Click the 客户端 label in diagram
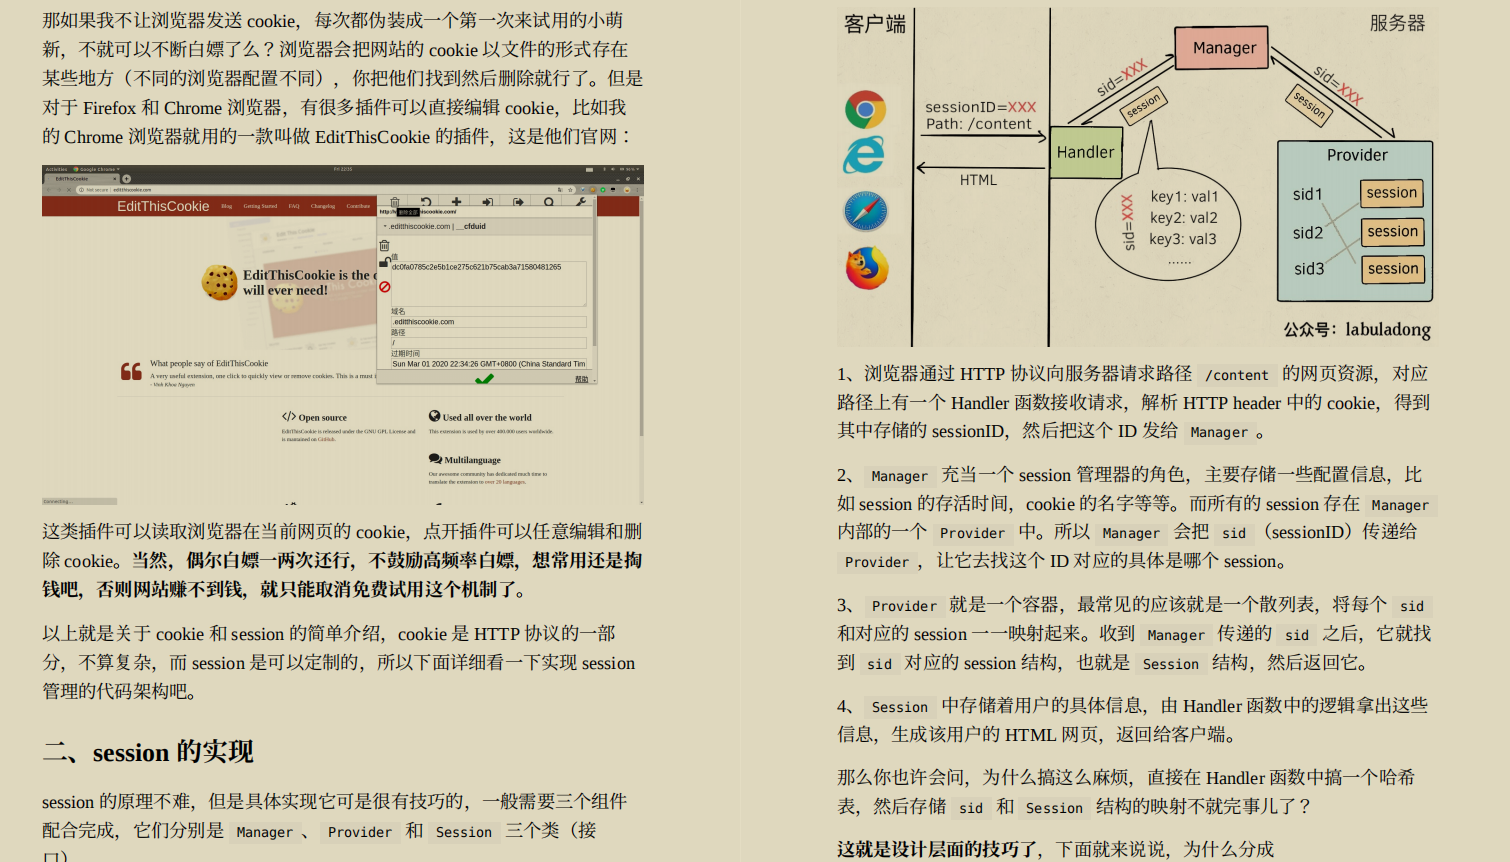This screenshot has width=1510, height=862. tap(875, 23)
